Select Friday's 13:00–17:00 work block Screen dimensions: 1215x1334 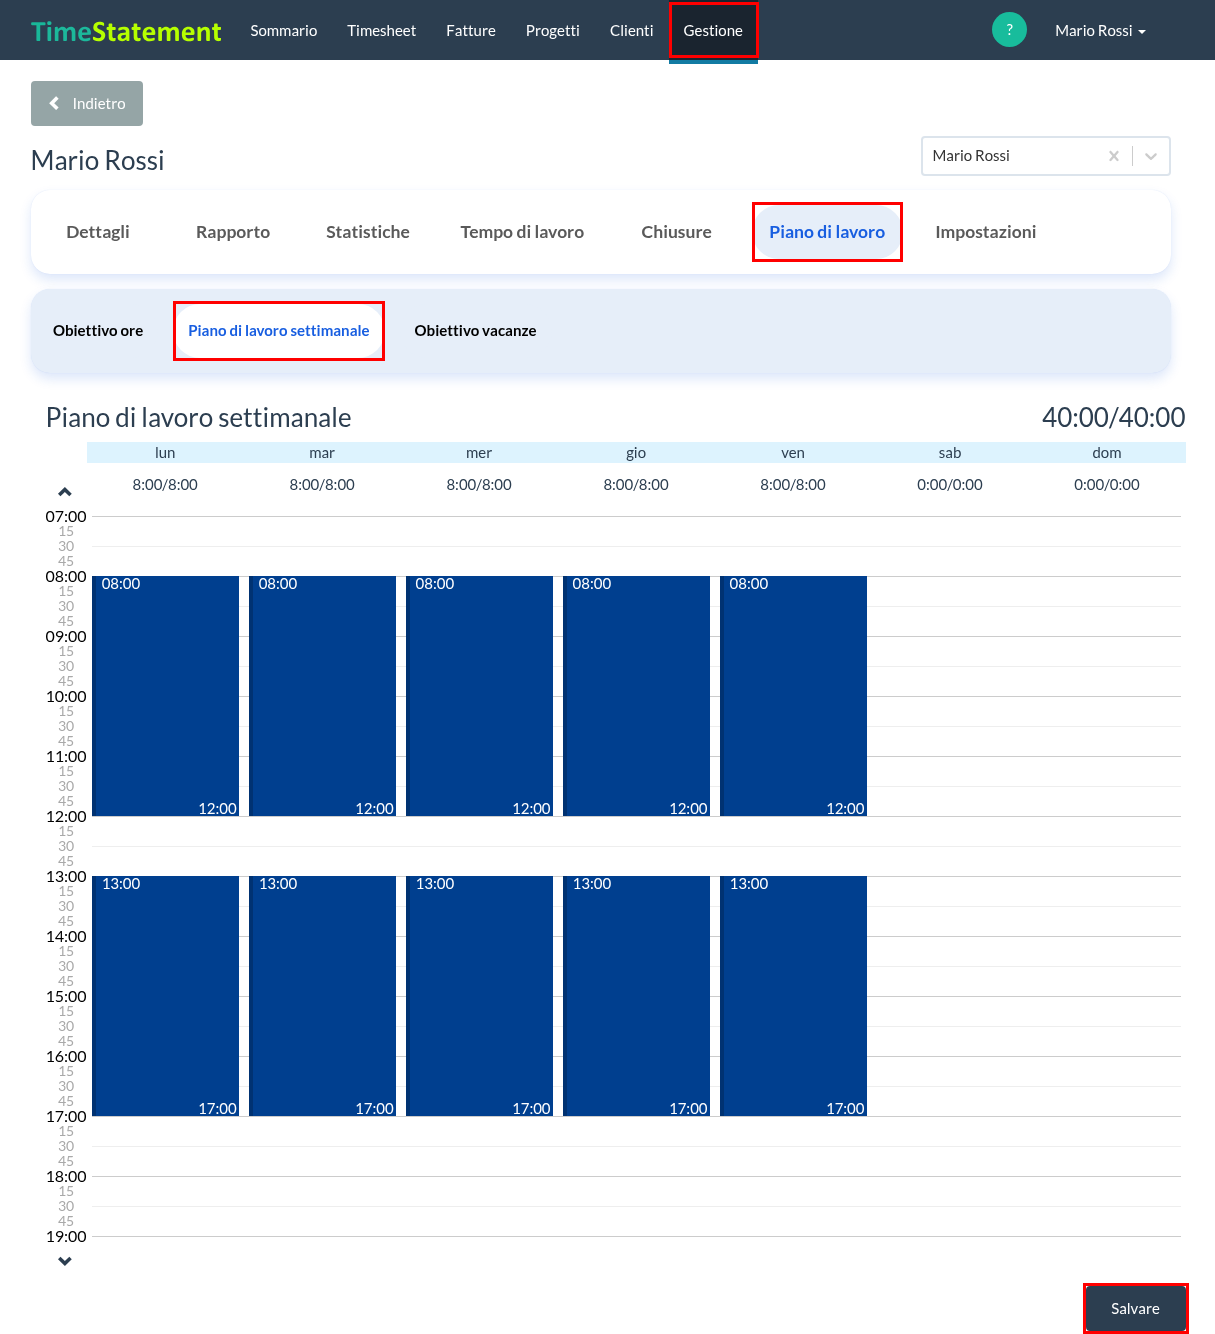click(793, 996)
